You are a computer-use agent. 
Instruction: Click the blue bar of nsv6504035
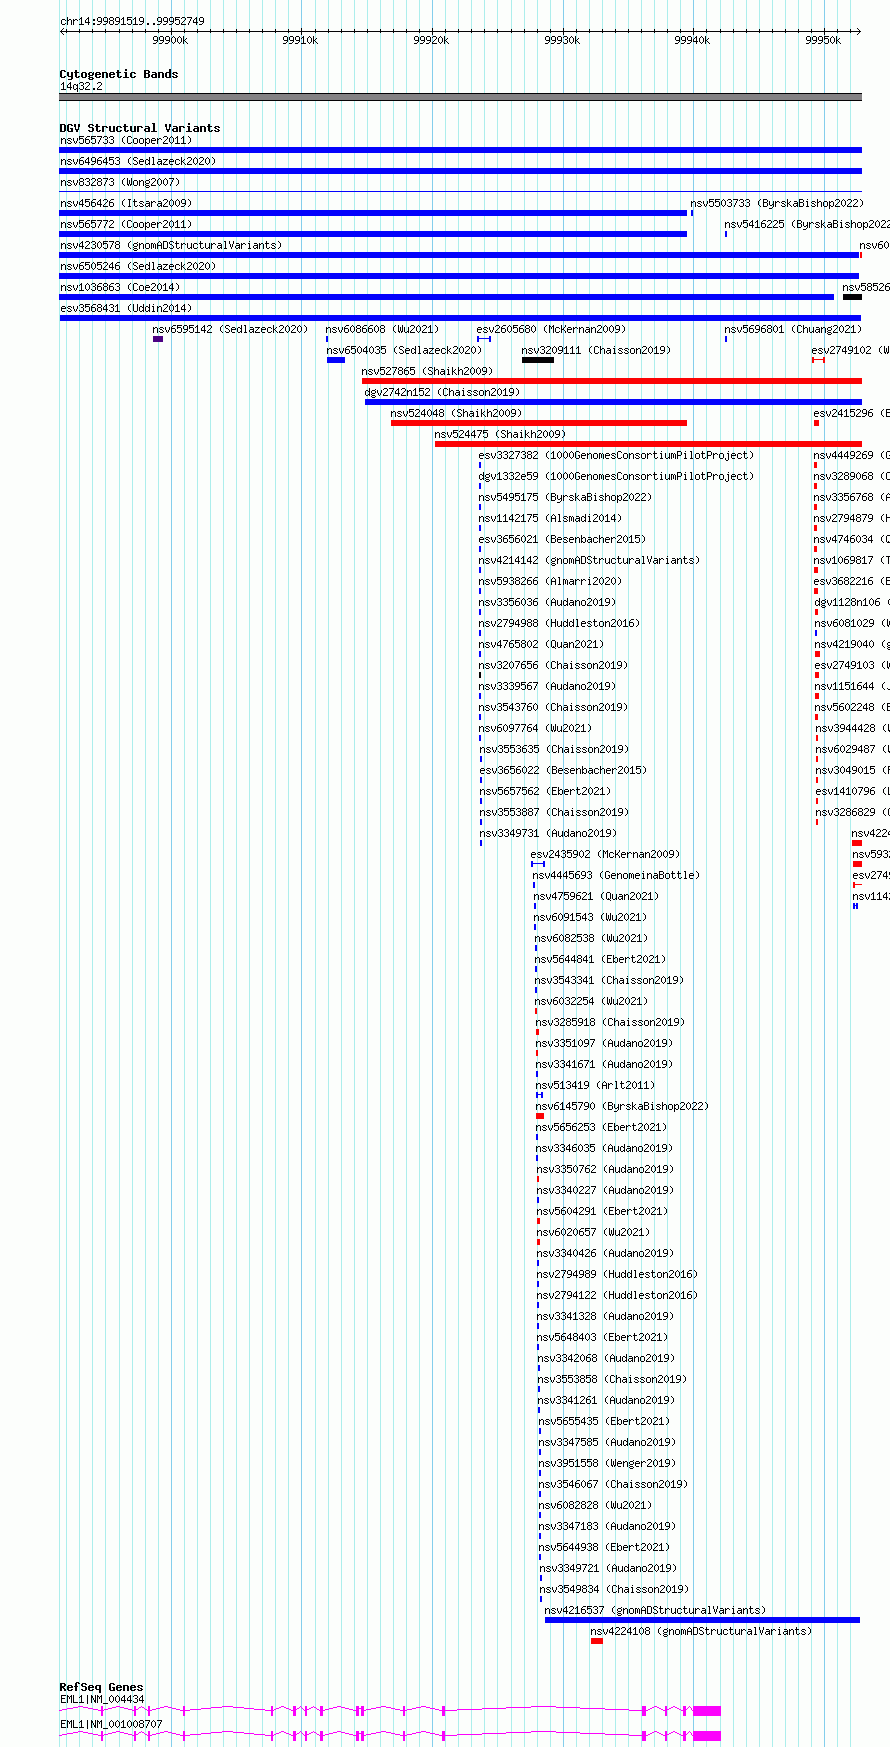pos(336,360)
